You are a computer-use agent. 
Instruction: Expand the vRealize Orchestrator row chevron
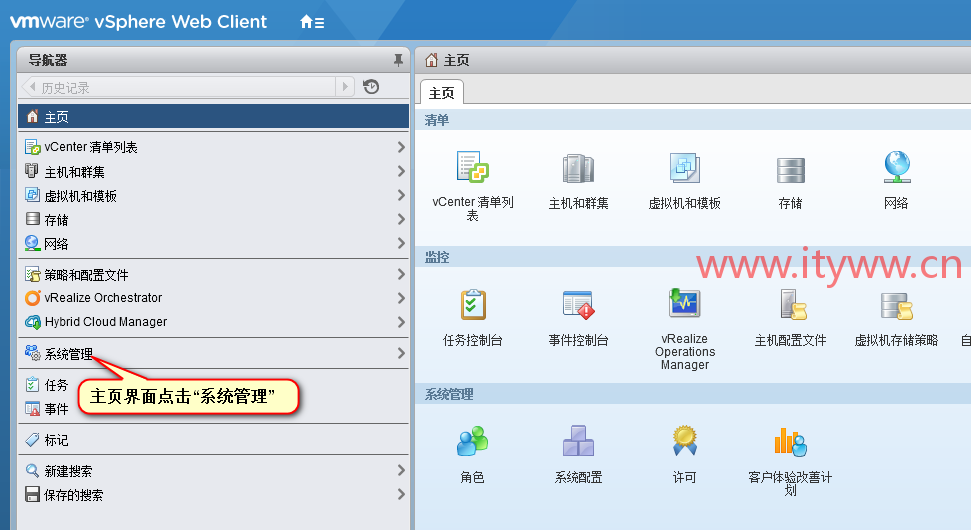point(401,298)
